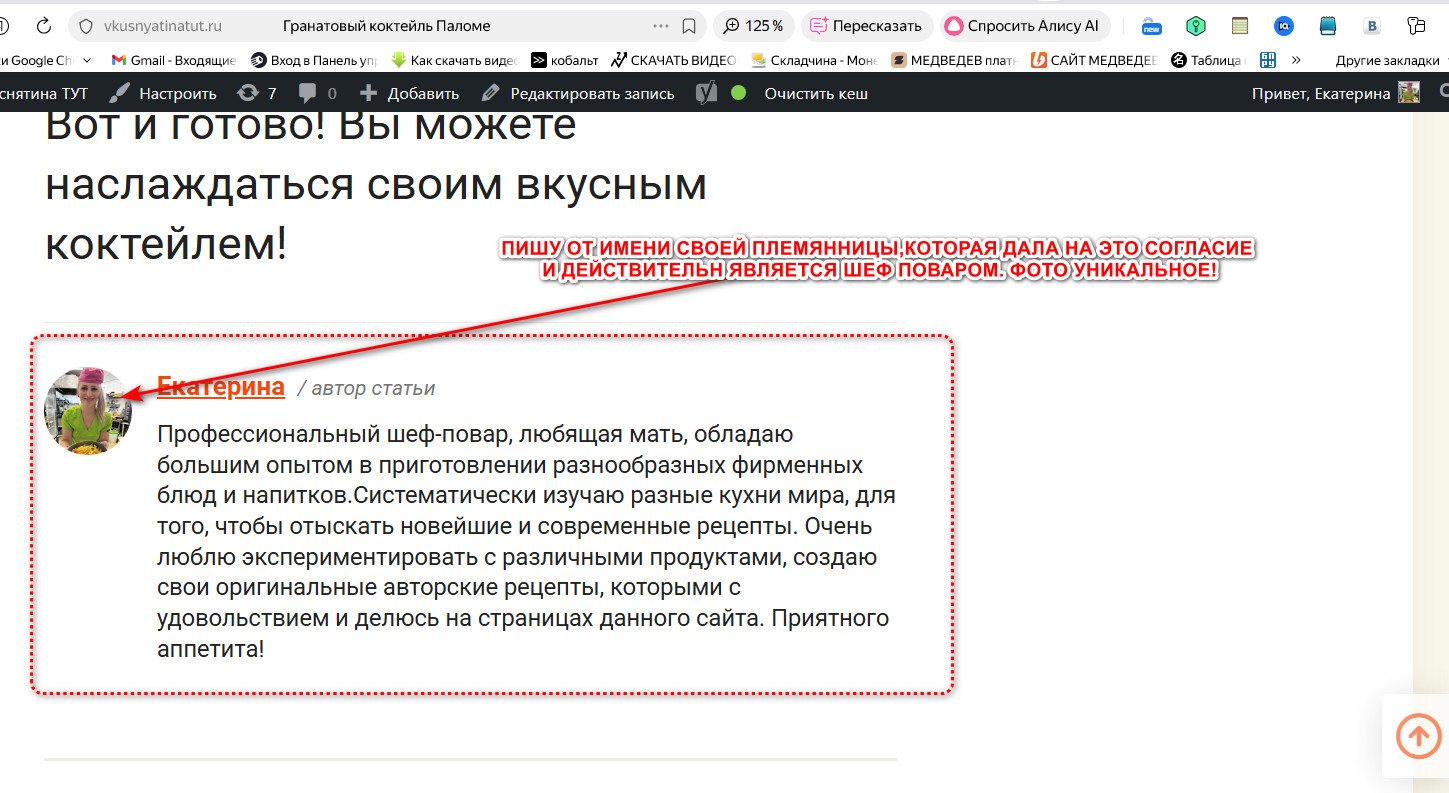
Task: Click the user avatar in the admin bar
Action: [x=1409, y=93]
